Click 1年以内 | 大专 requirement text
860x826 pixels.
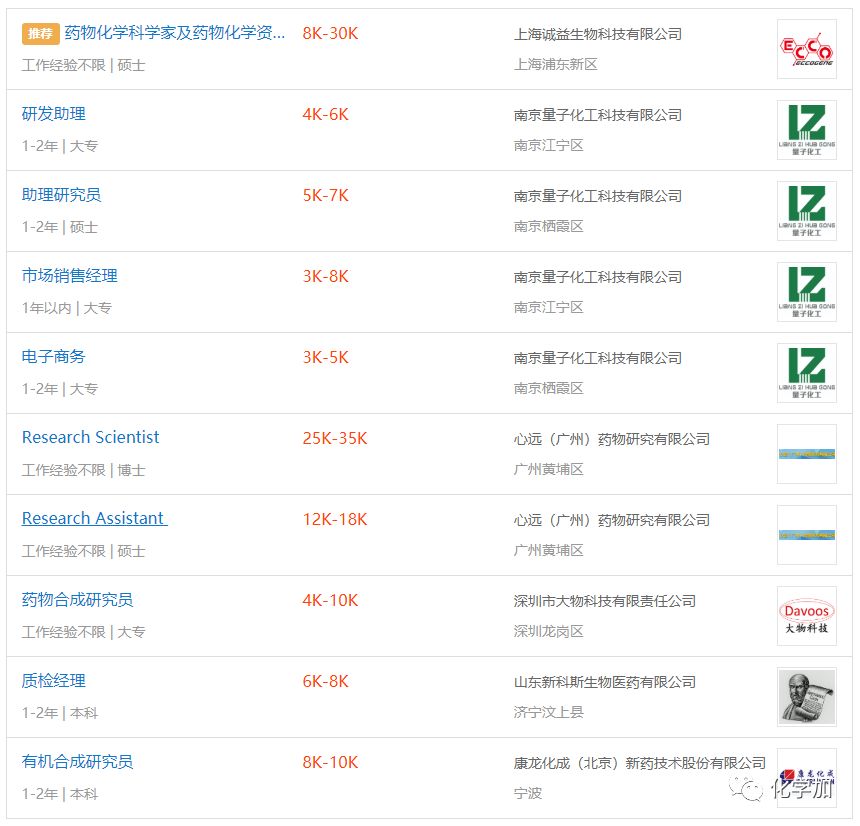click(x=66, y=308)
